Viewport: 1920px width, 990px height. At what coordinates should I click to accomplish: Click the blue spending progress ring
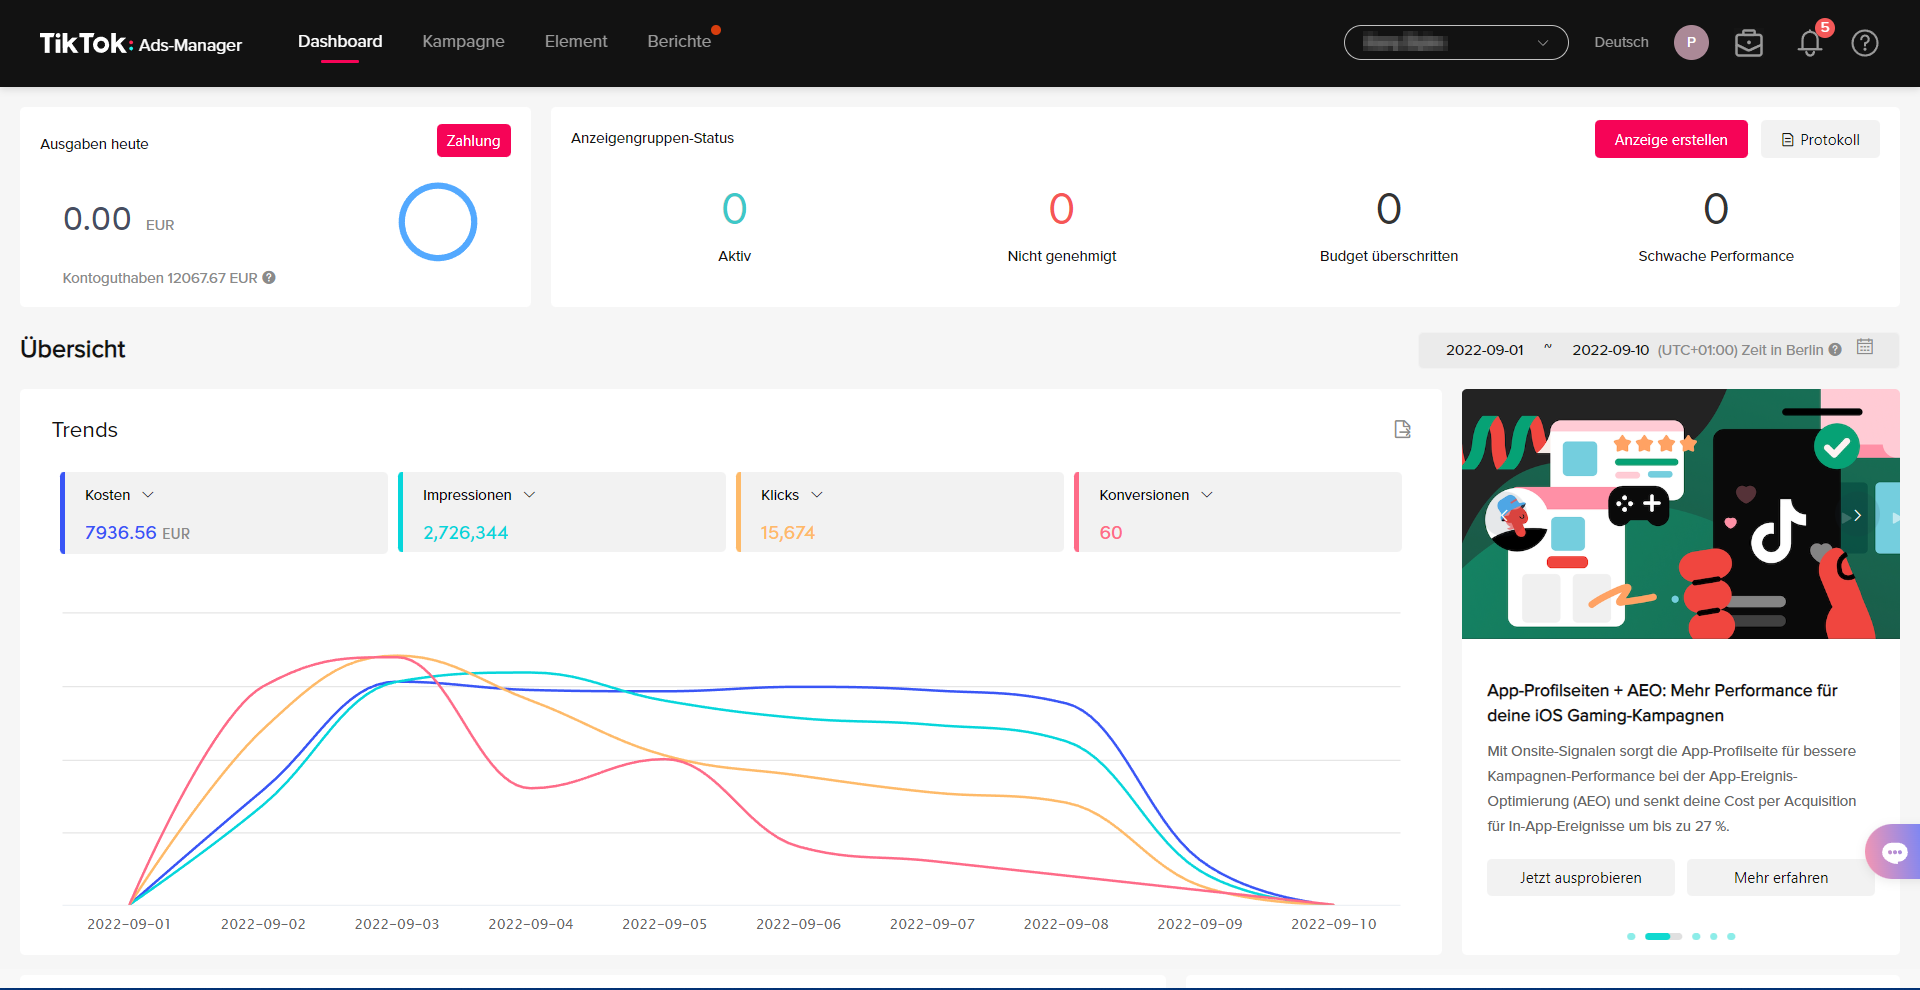[438, 222]
